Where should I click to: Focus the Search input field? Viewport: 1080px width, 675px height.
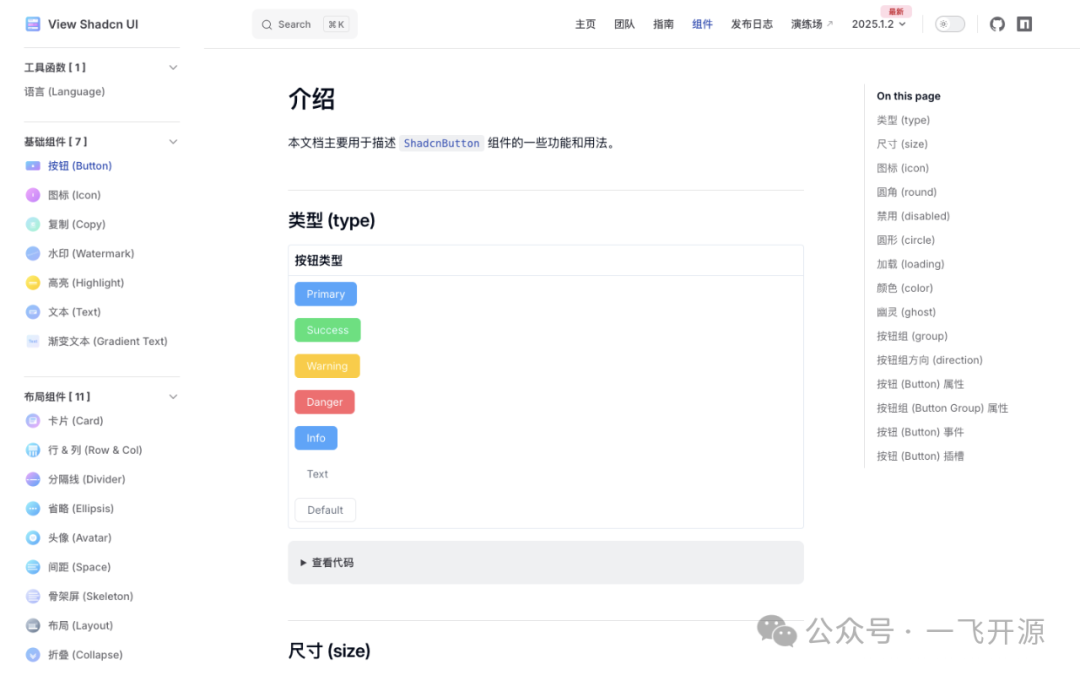click(304, 25)
